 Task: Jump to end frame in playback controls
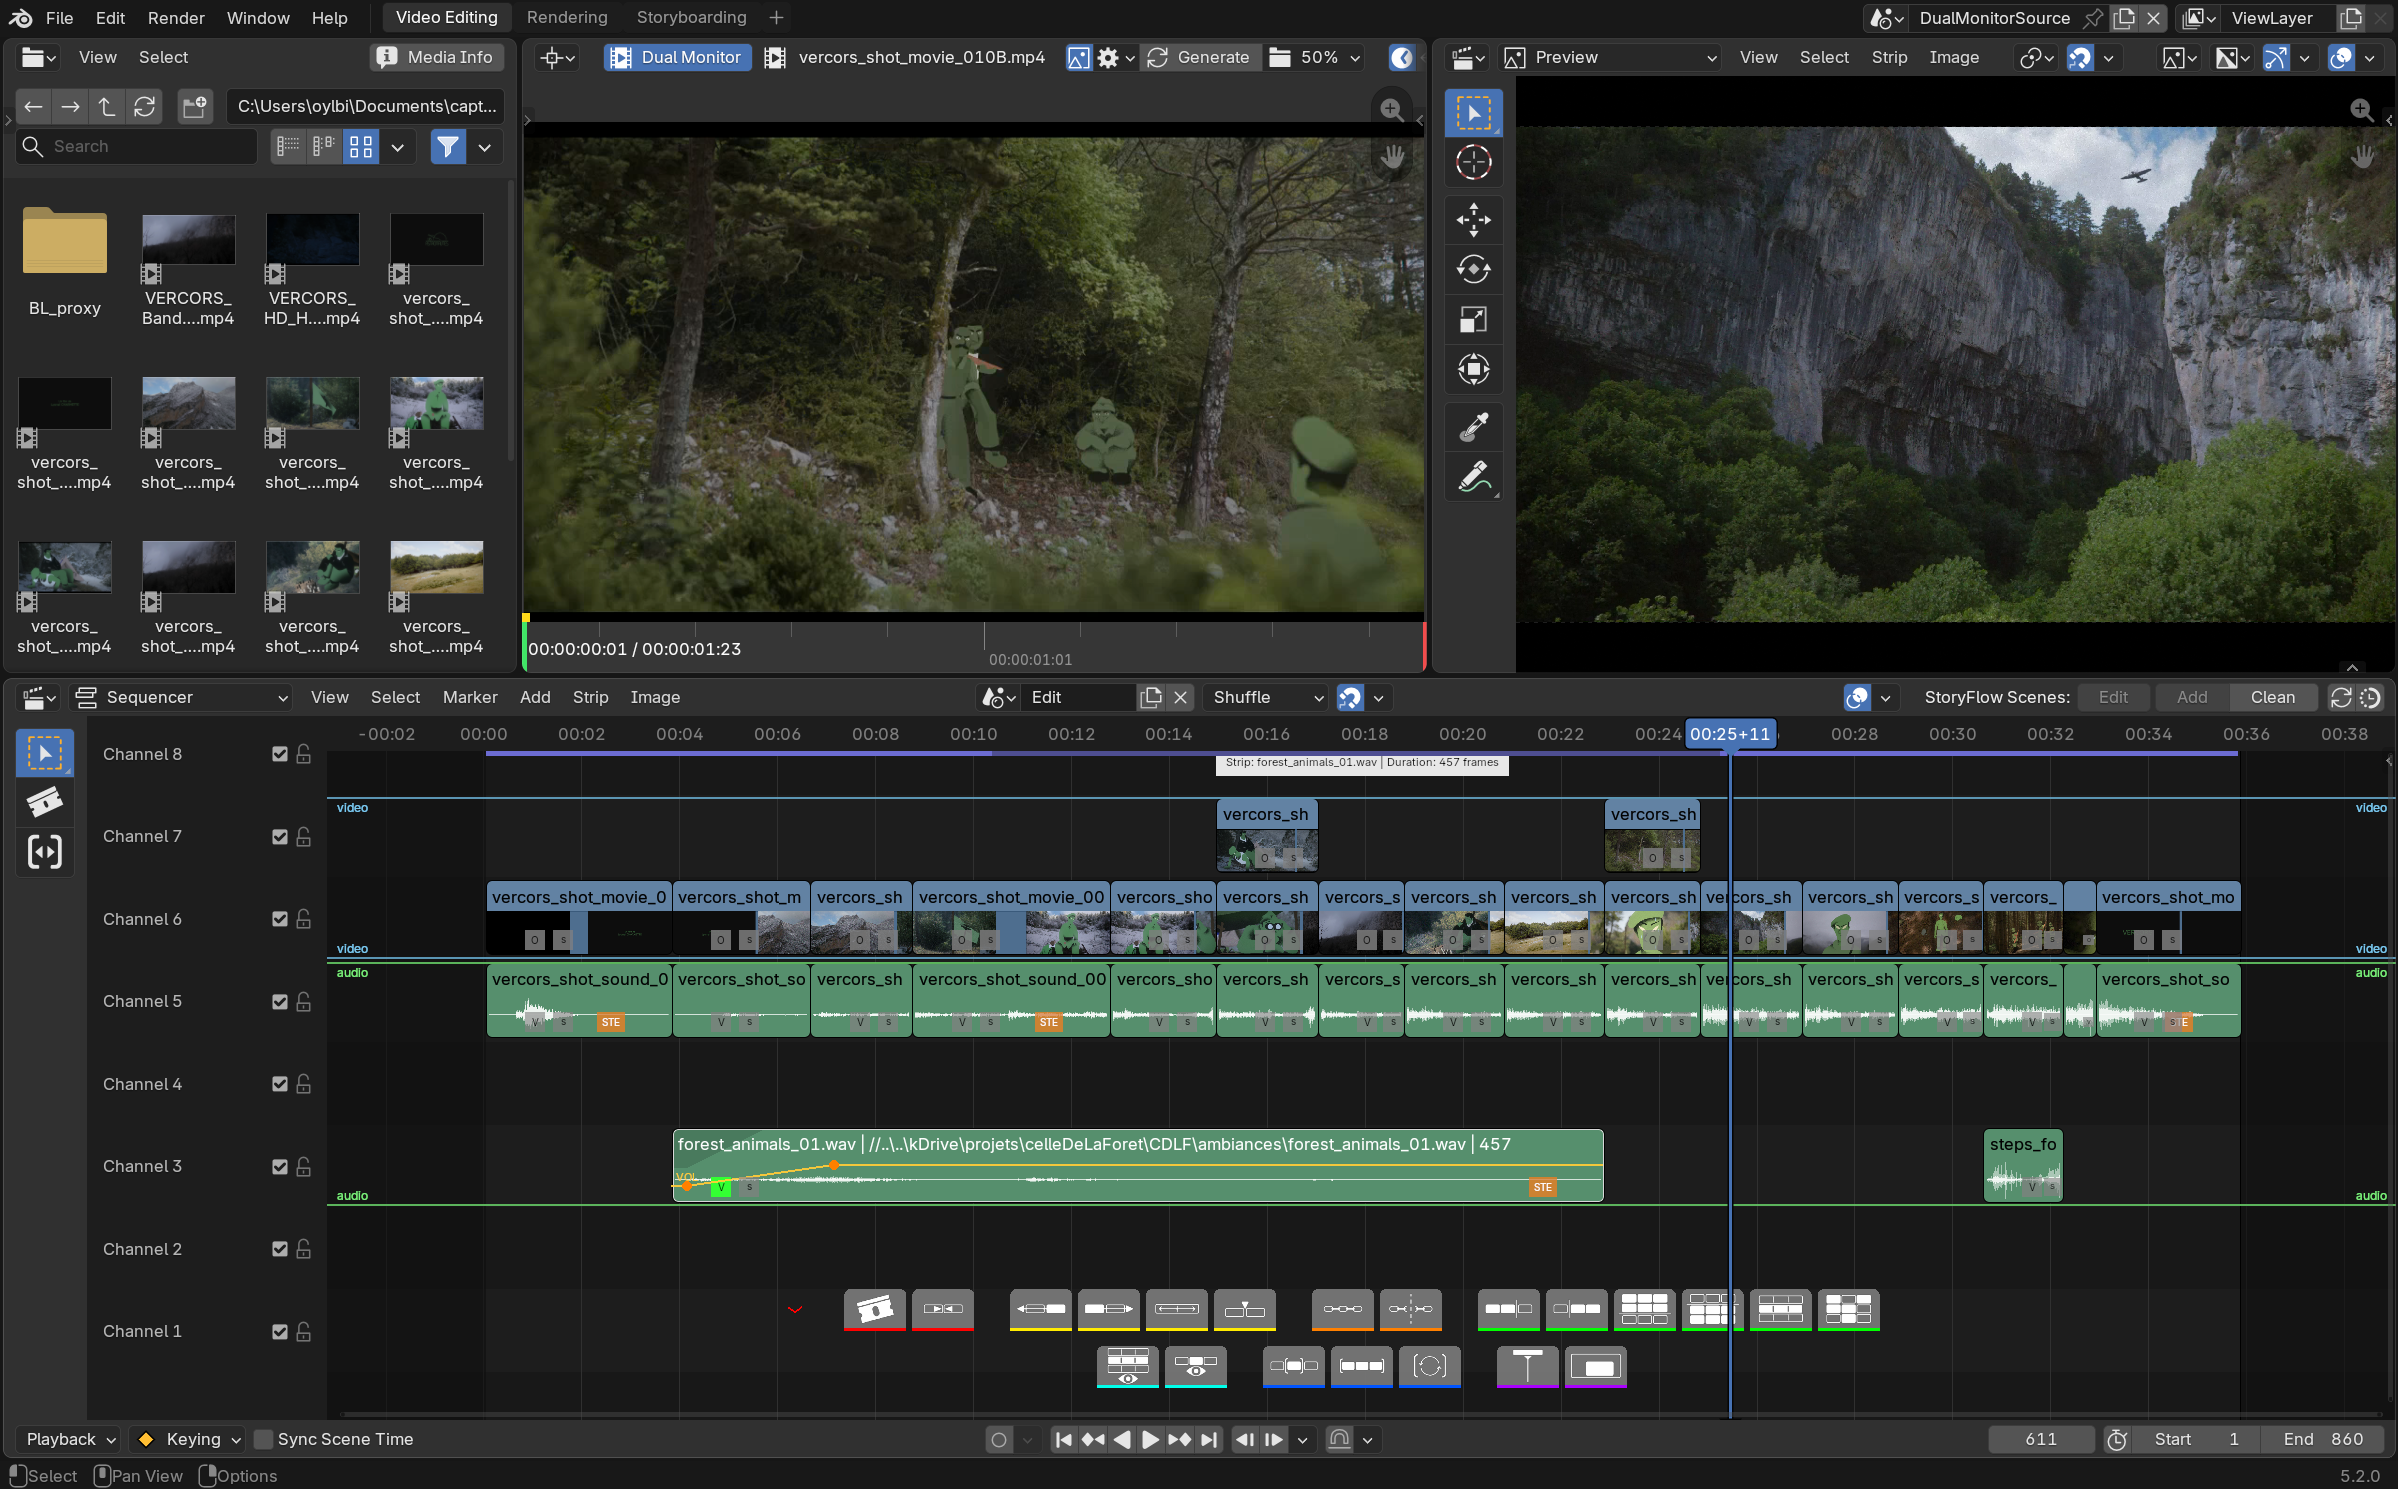(x=1209, y=1440)
